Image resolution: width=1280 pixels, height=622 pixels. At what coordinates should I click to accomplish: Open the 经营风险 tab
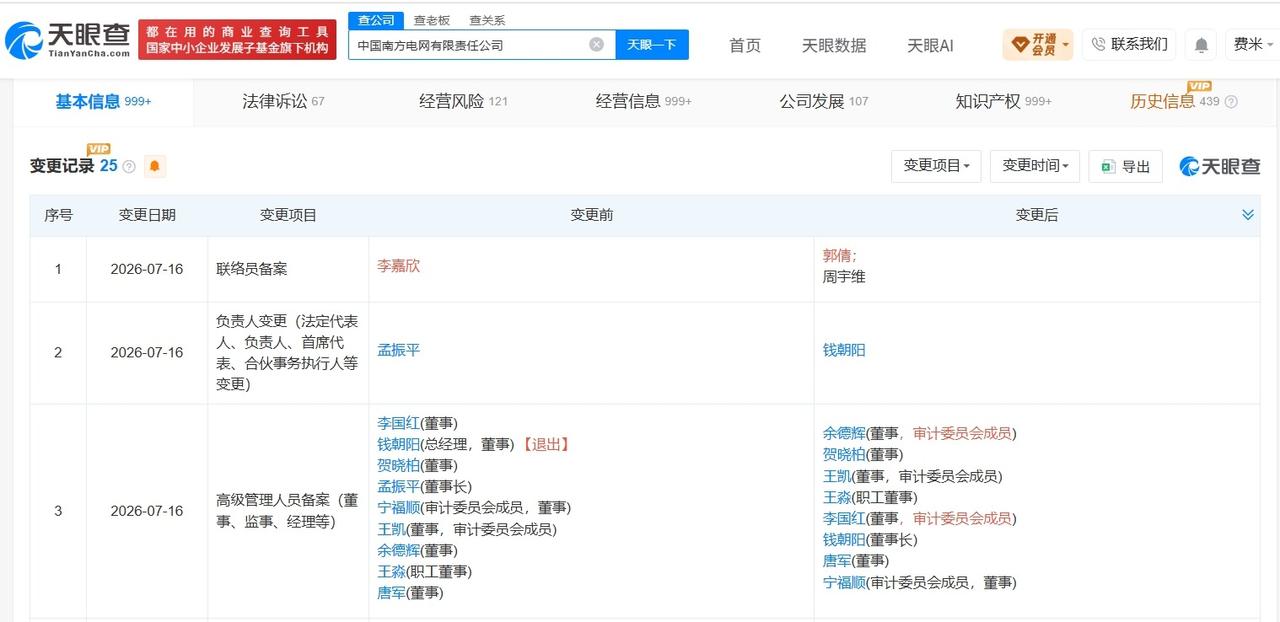point(463,101)
